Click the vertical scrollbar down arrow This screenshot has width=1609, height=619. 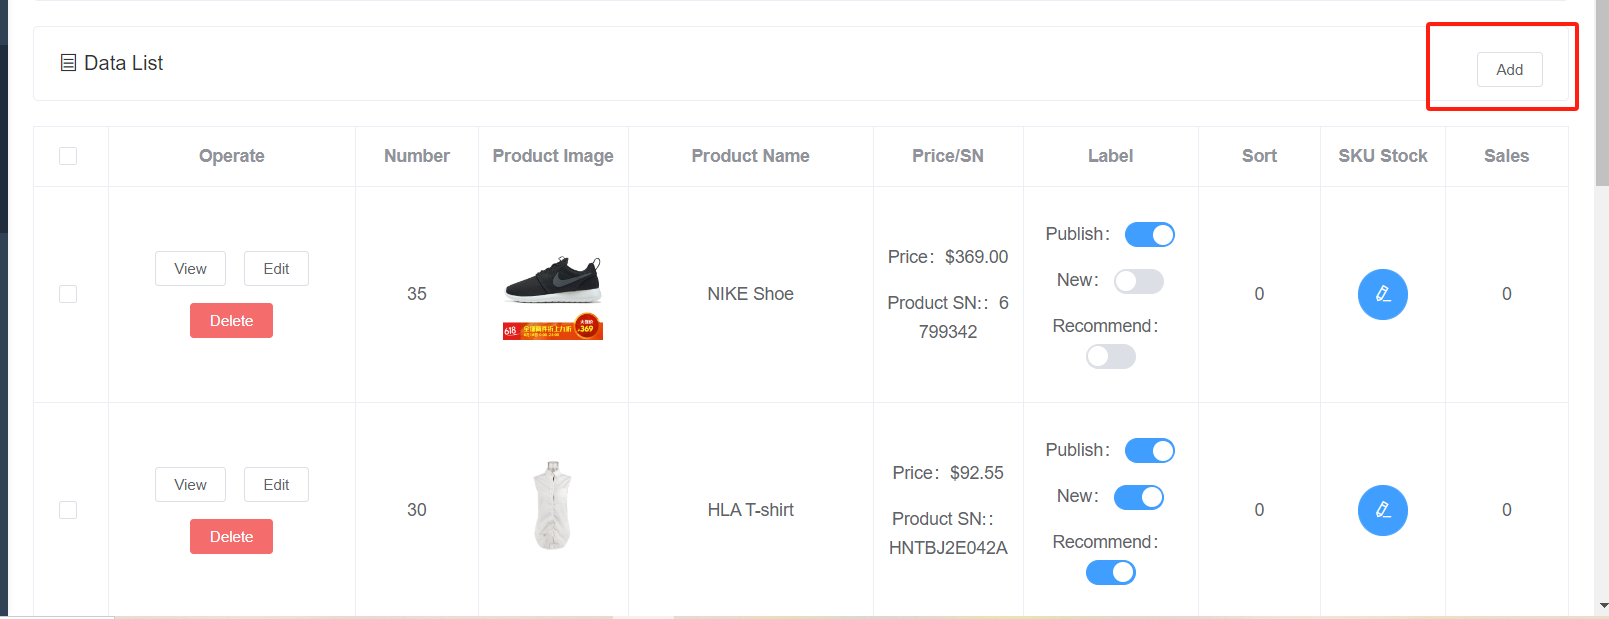click(1603, 606)
